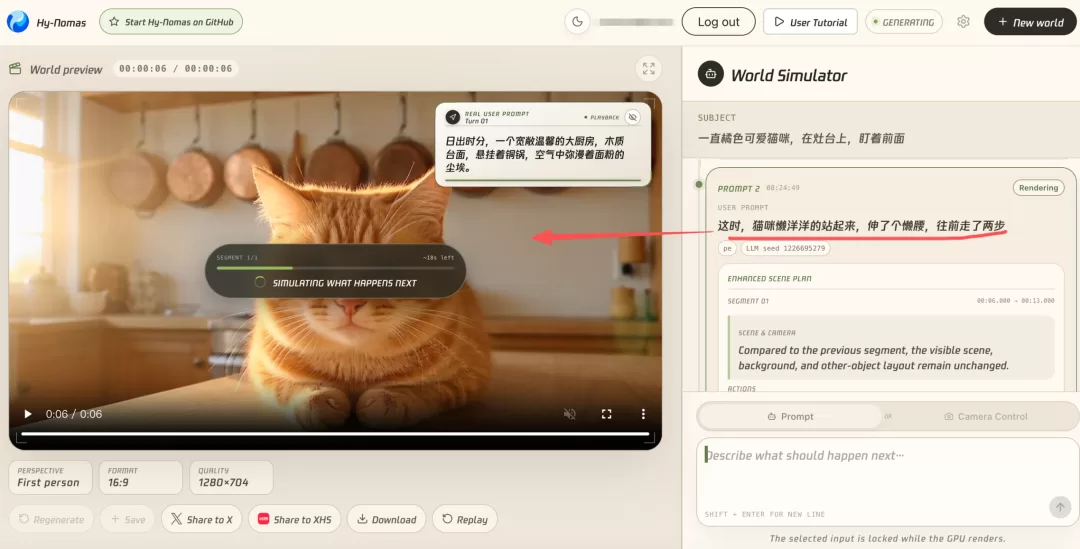Click the send arrow button
The width and height of the screenshot is (1080, 549).
pyautogui.click(x=1060, y=508)
